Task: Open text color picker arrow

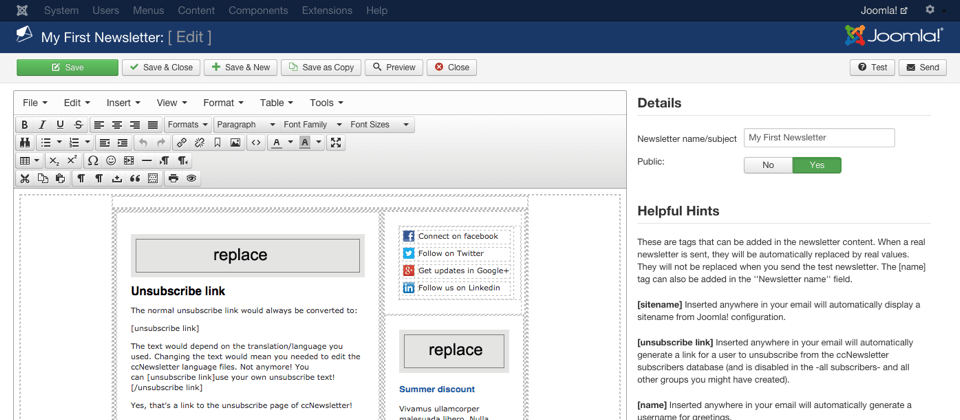Action: (290, 143)
